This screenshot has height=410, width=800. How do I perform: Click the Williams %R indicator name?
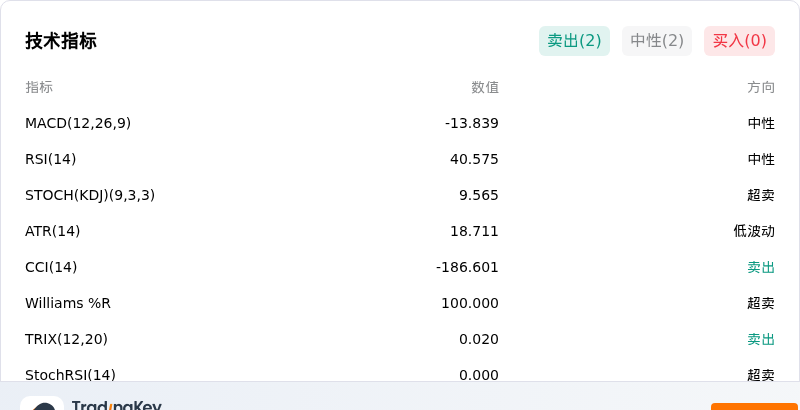point(68,303)
